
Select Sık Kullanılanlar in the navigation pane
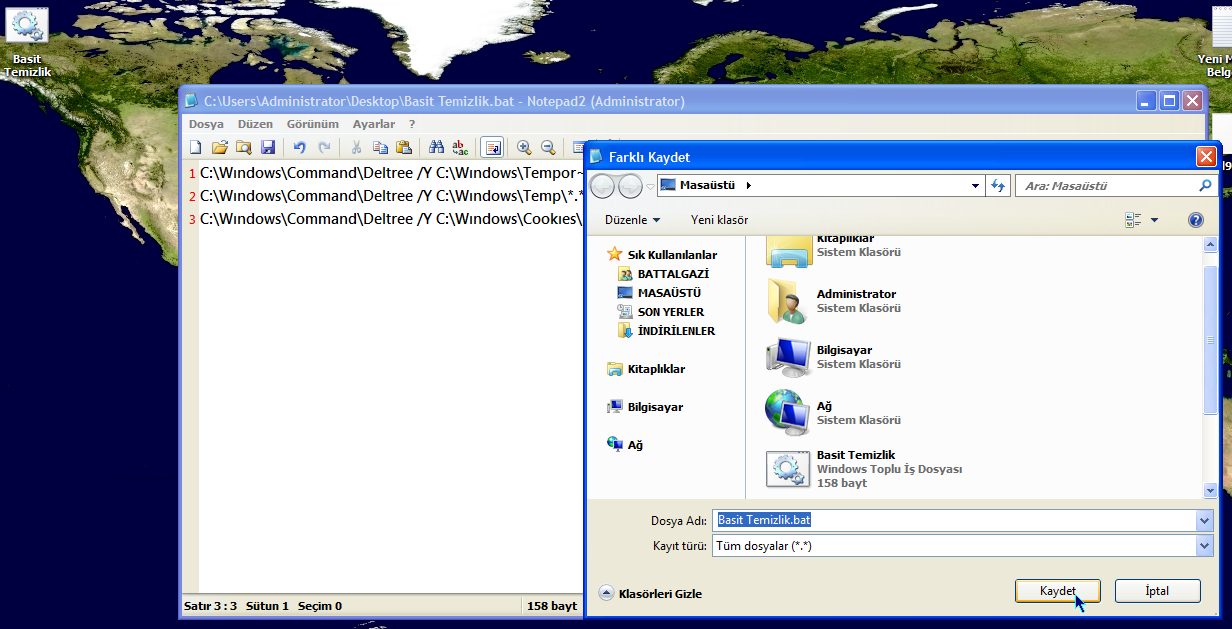tap(662, 255)
